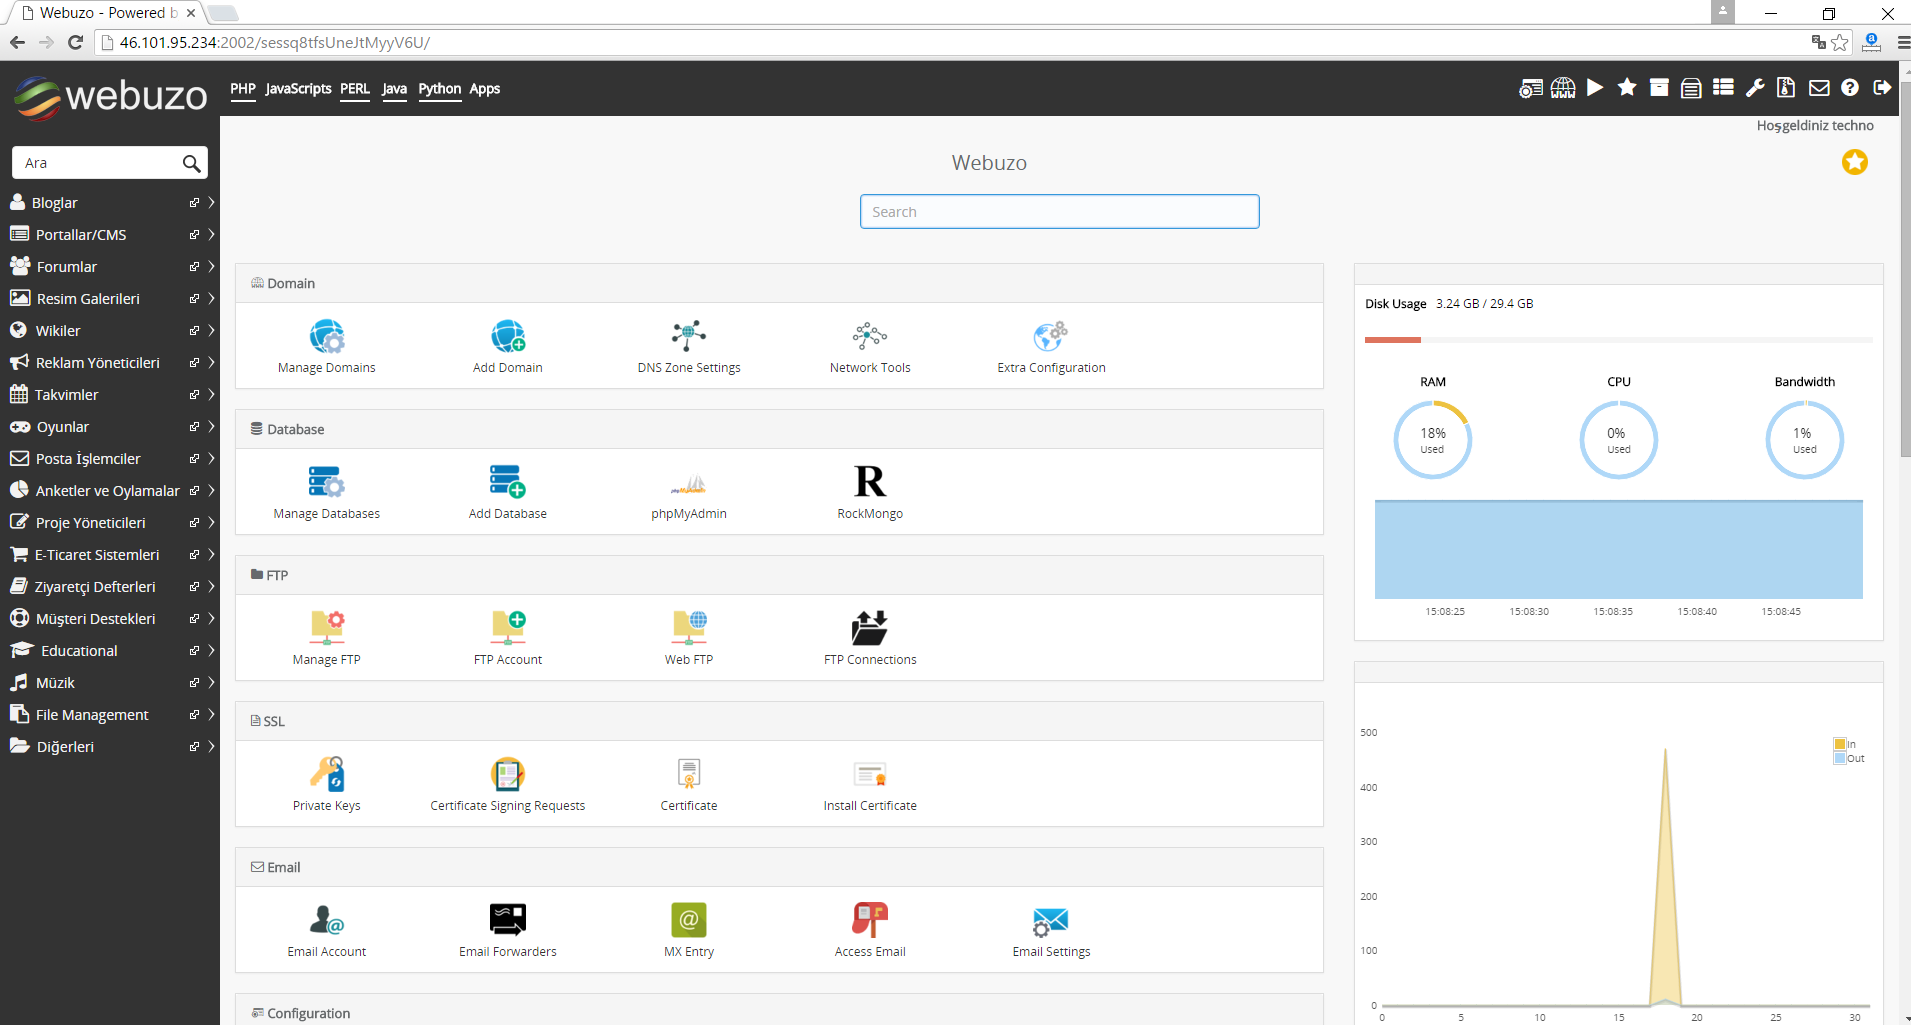This screenshot has width=1911, height=1025.
Task: Open Manage FTP
Action: (x=326, y=638)
